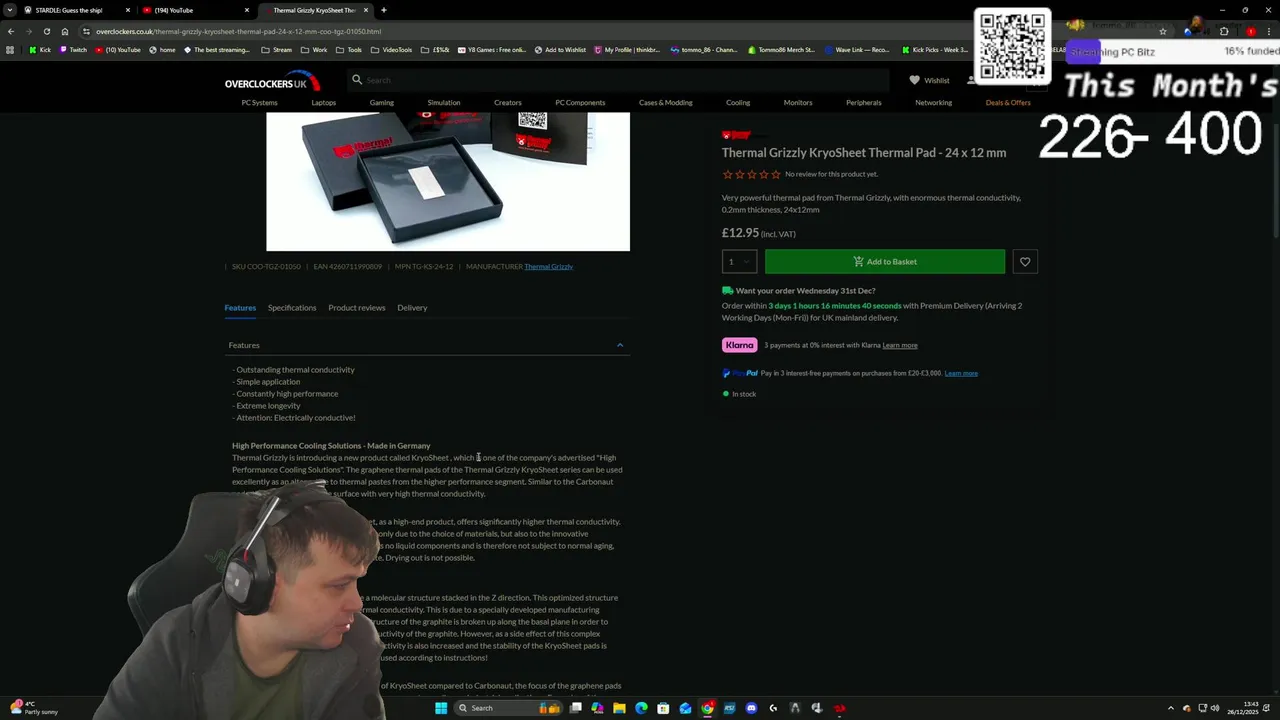1280x720 pixels.
Task: Open the Cooling menu
Action: [x=738, y=102]
